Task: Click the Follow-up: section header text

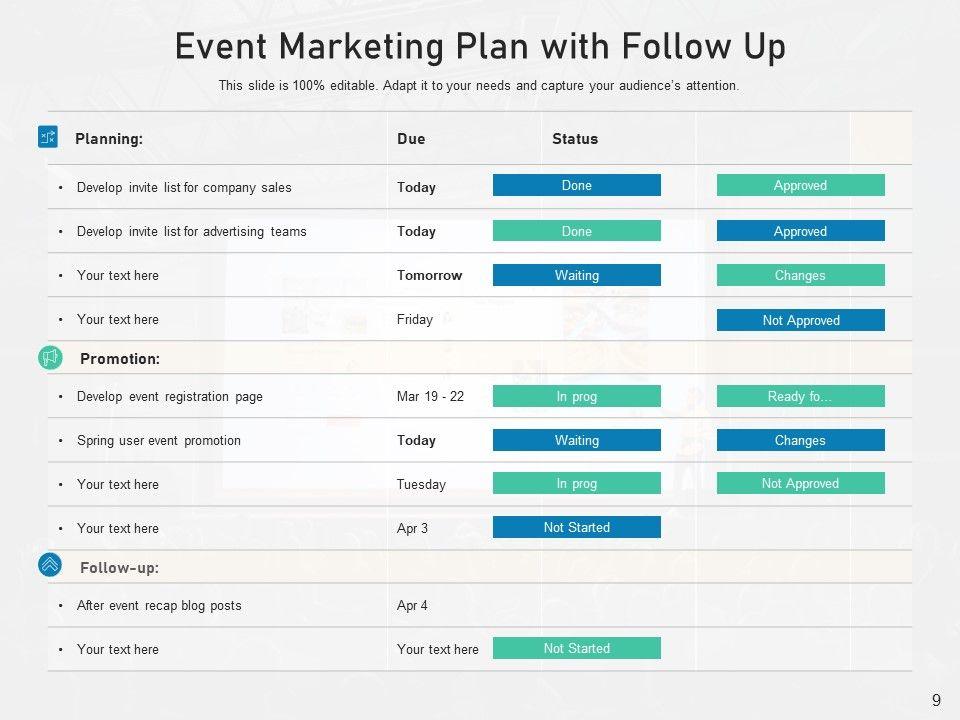Action: tap(119, 568)
